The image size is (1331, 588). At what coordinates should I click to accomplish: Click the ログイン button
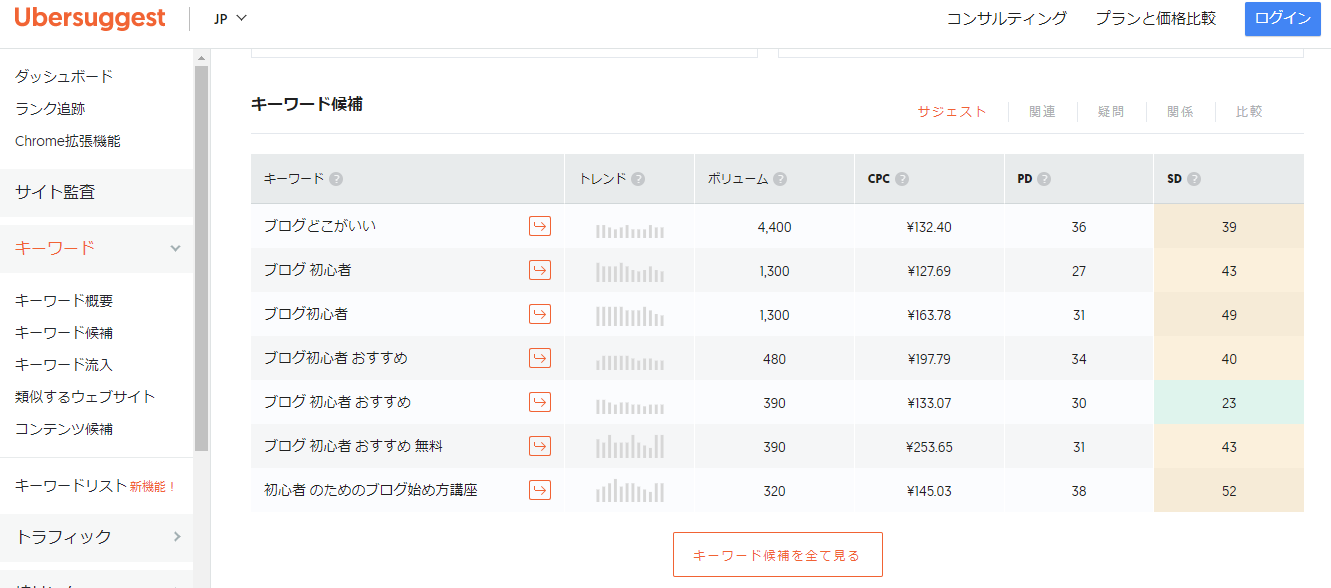click(1283, 19)
